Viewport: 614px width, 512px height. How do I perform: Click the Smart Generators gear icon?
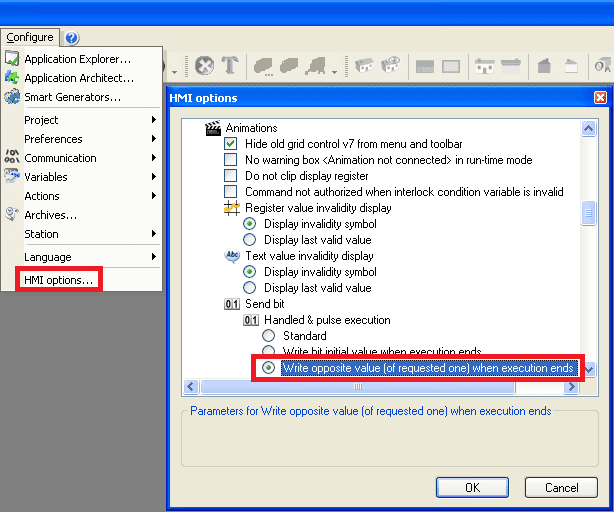[x=12, y=97]
